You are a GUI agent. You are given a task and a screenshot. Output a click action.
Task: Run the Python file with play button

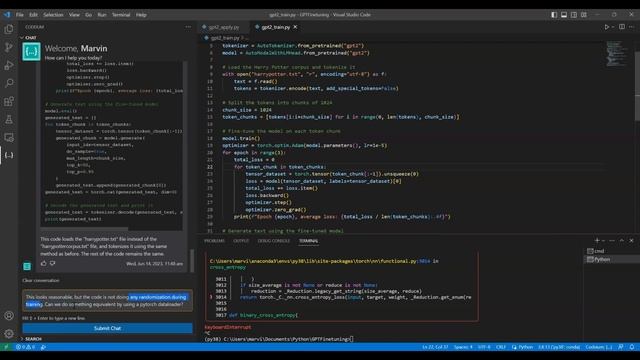pyautogui.click(x=607, y=27)
